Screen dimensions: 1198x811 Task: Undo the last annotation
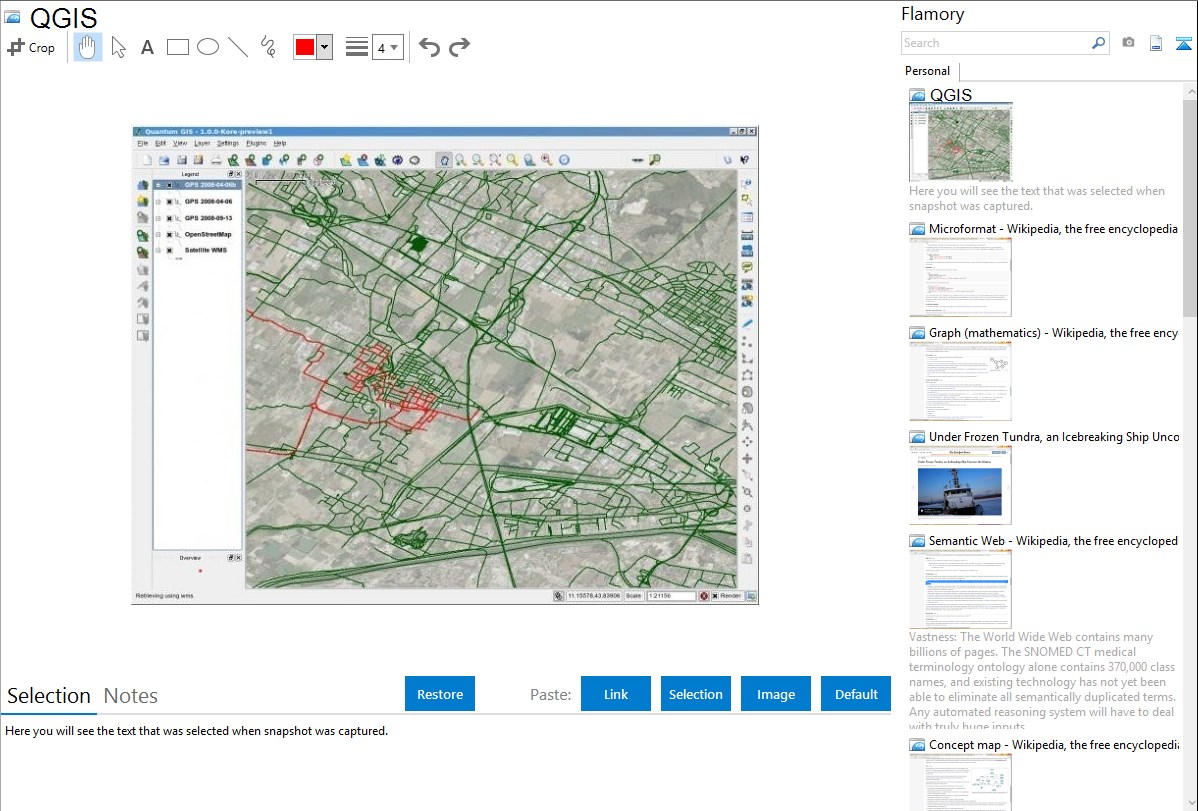tap(429, 47)
